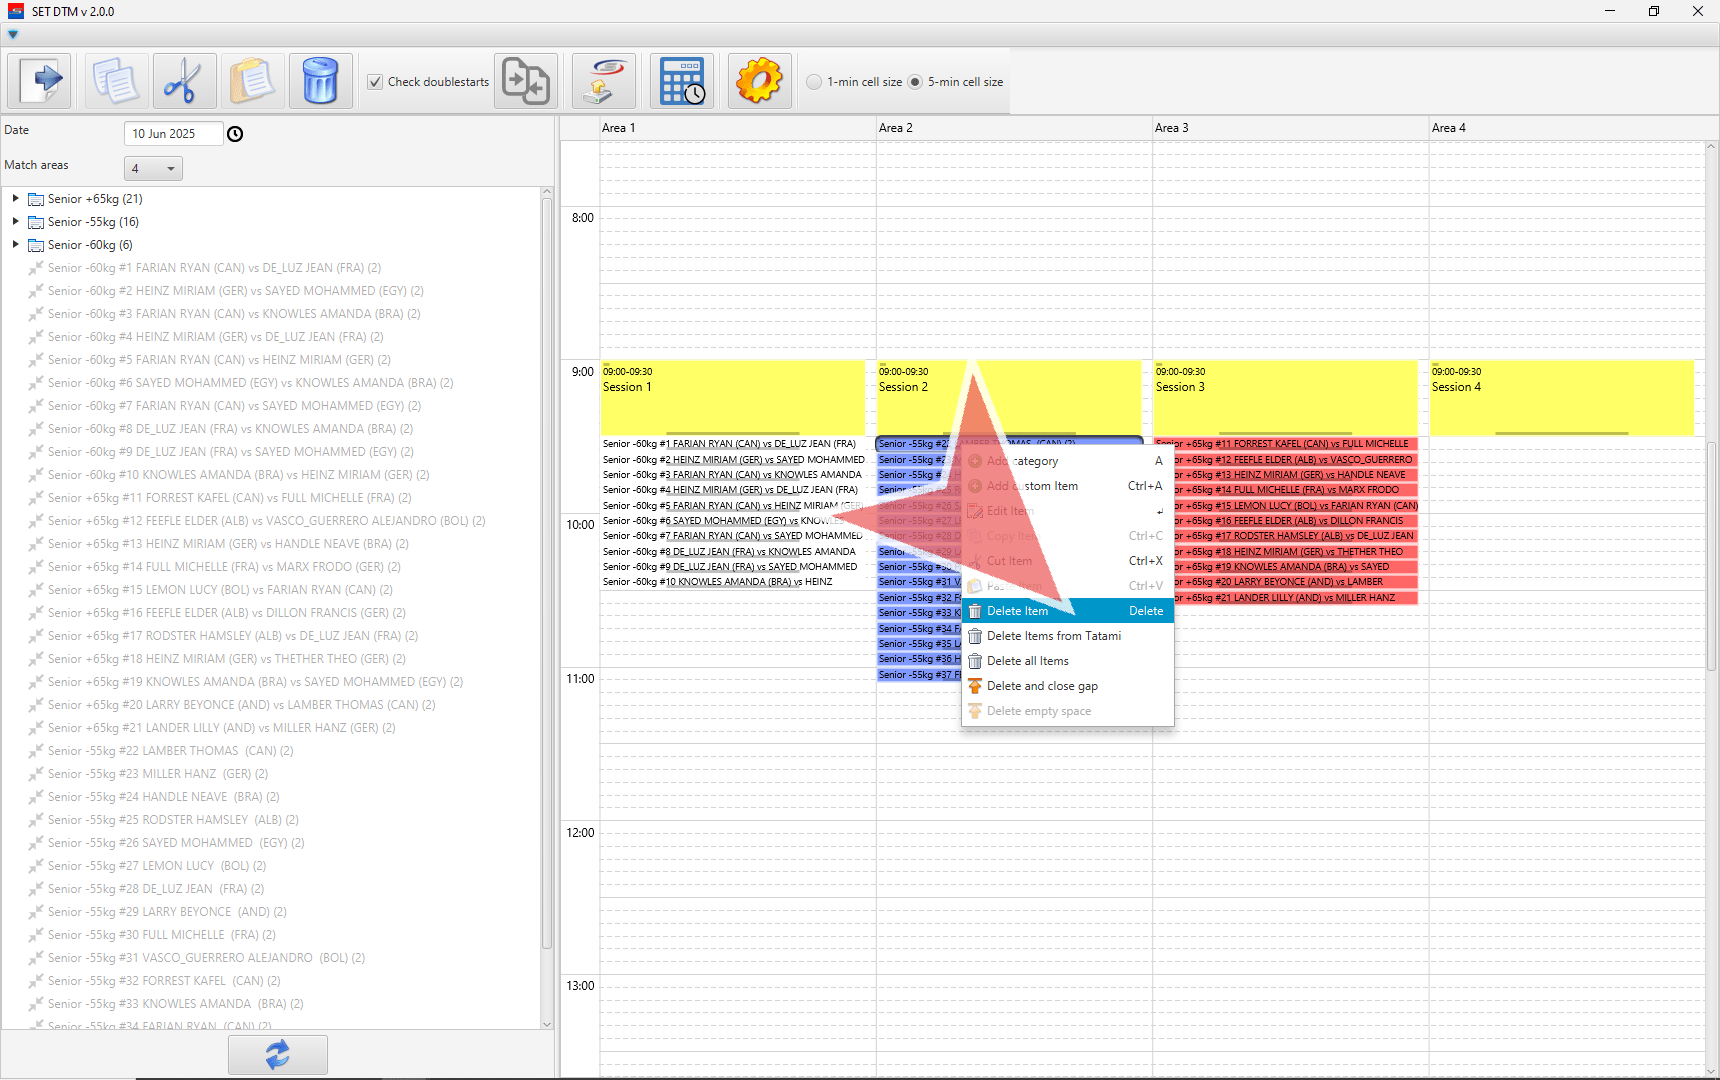1720x1080 pixels.
Task: Click the yellow Session 4 block
Action: (1561, 398)
